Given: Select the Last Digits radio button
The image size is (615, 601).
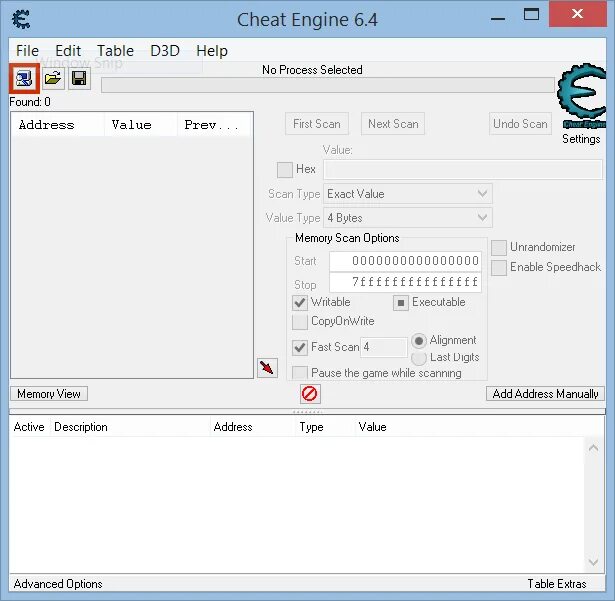Looking at the screenshot, I should click(x=418, y=357).
